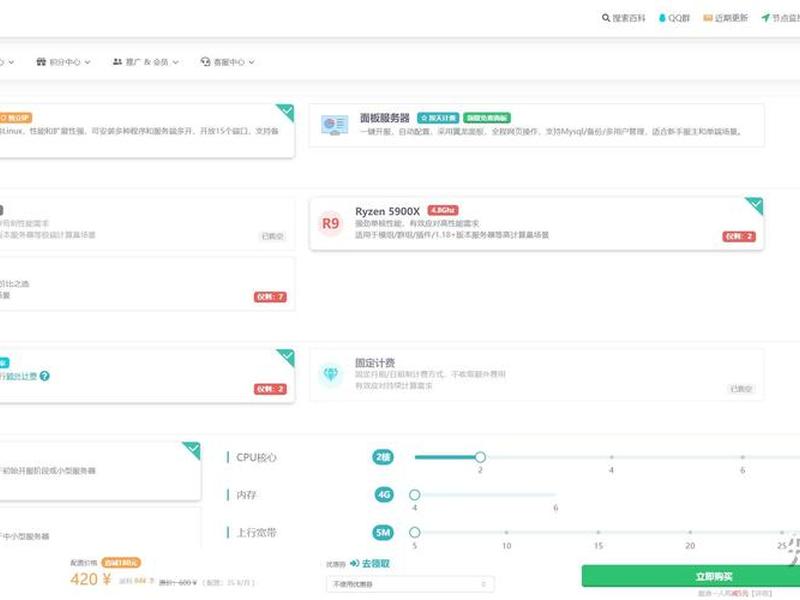800x600 pixels.
Task: Click the 4G memory value badge
Action: tap(384, 495)
